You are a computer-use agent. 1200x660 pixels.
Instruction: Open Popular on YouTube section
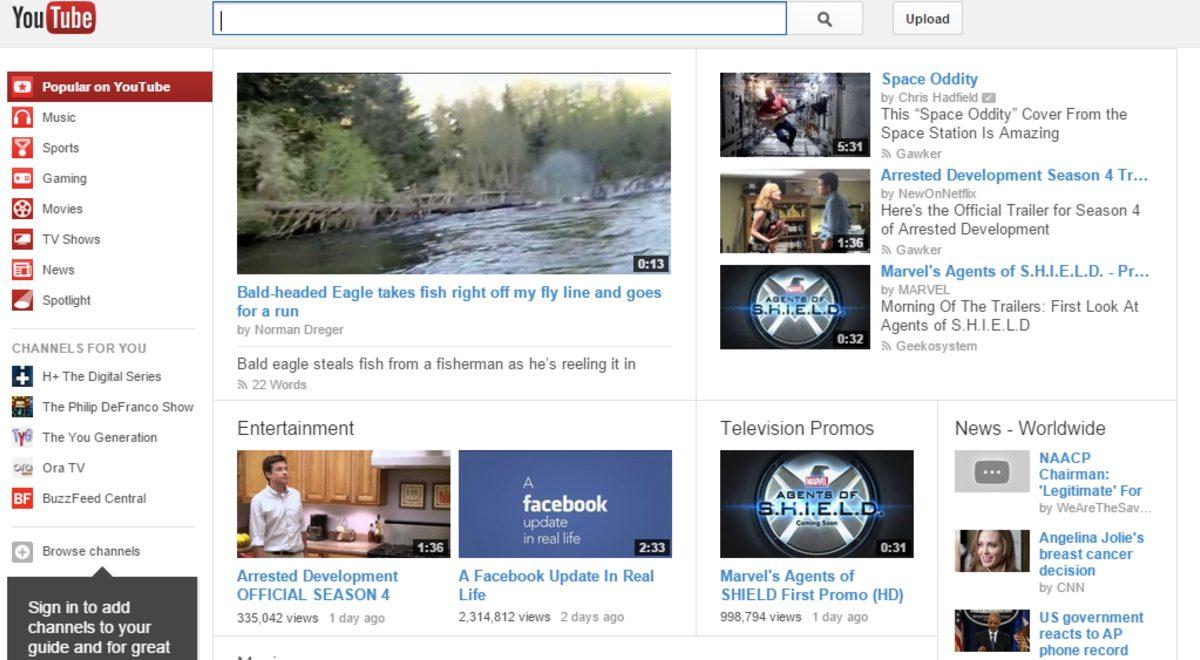click(110, 87)
